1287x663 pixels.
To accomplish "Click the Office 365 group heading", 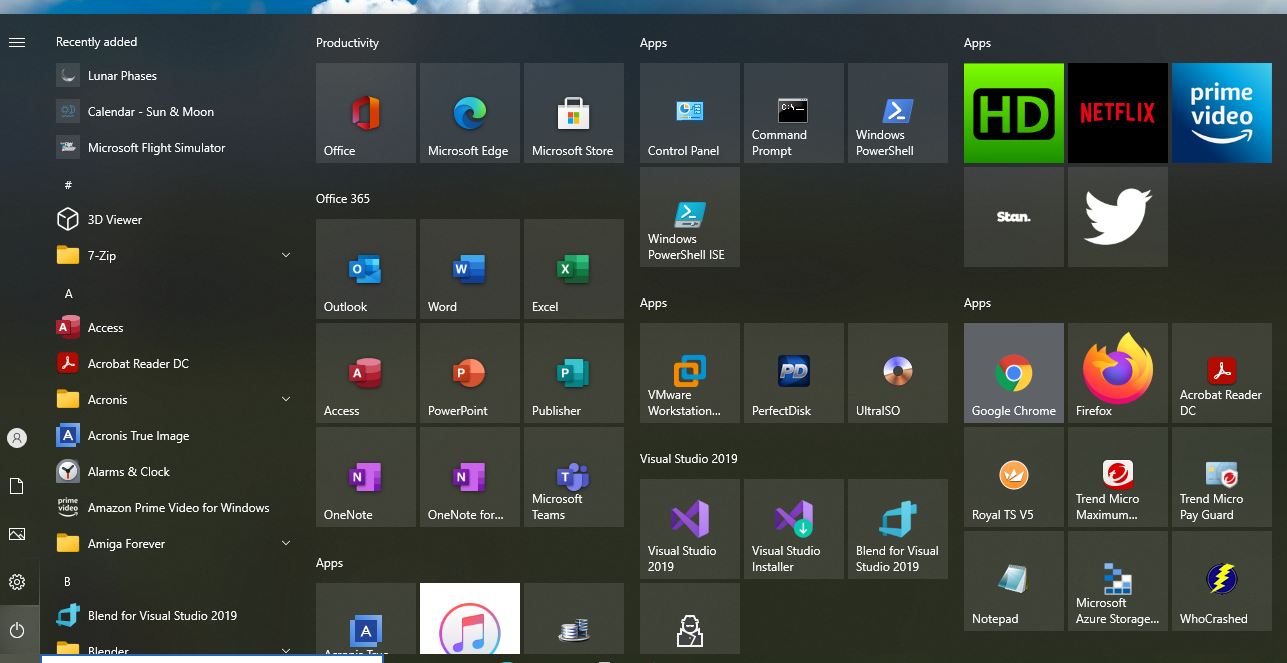I will (x=343, y=199).
